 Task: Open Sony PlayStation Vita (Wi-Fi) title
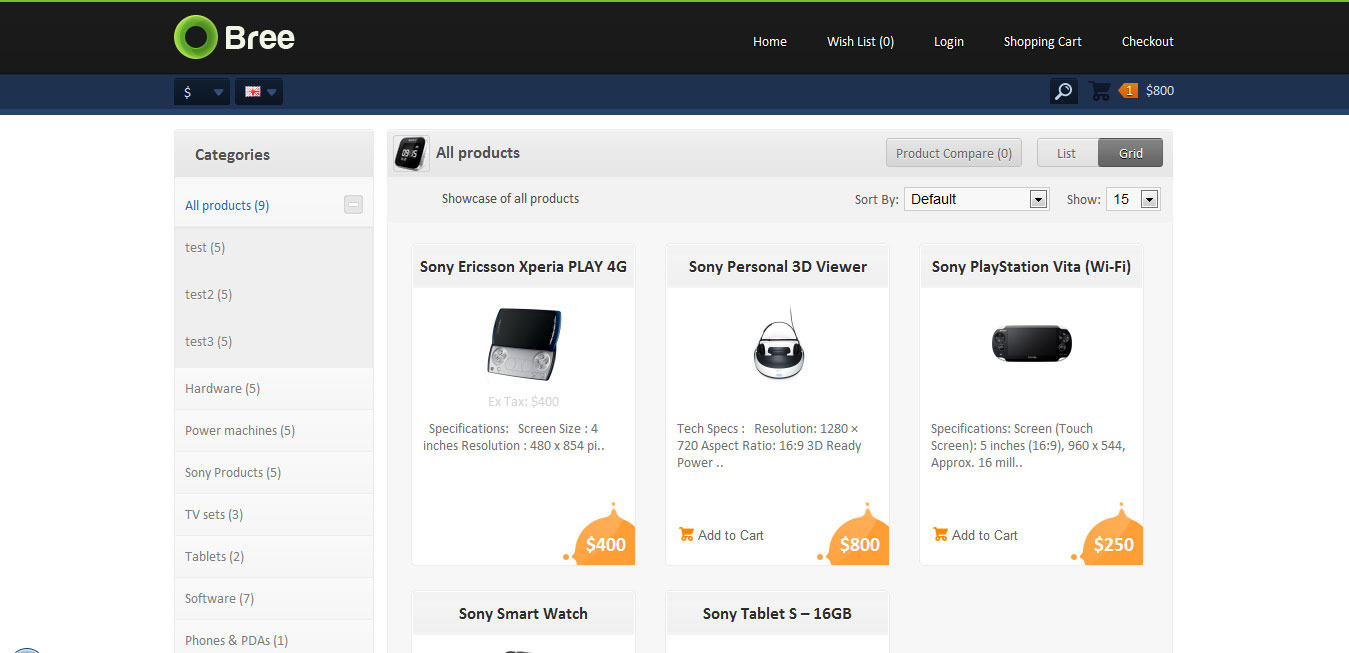pyautogui.click(x=1031, y=266)
